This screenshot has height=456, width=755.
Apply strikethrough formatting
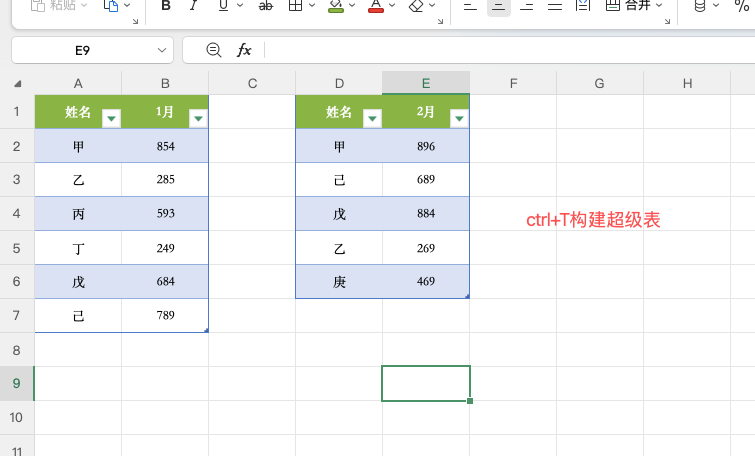pyautogui.click(x=266, y=6)
